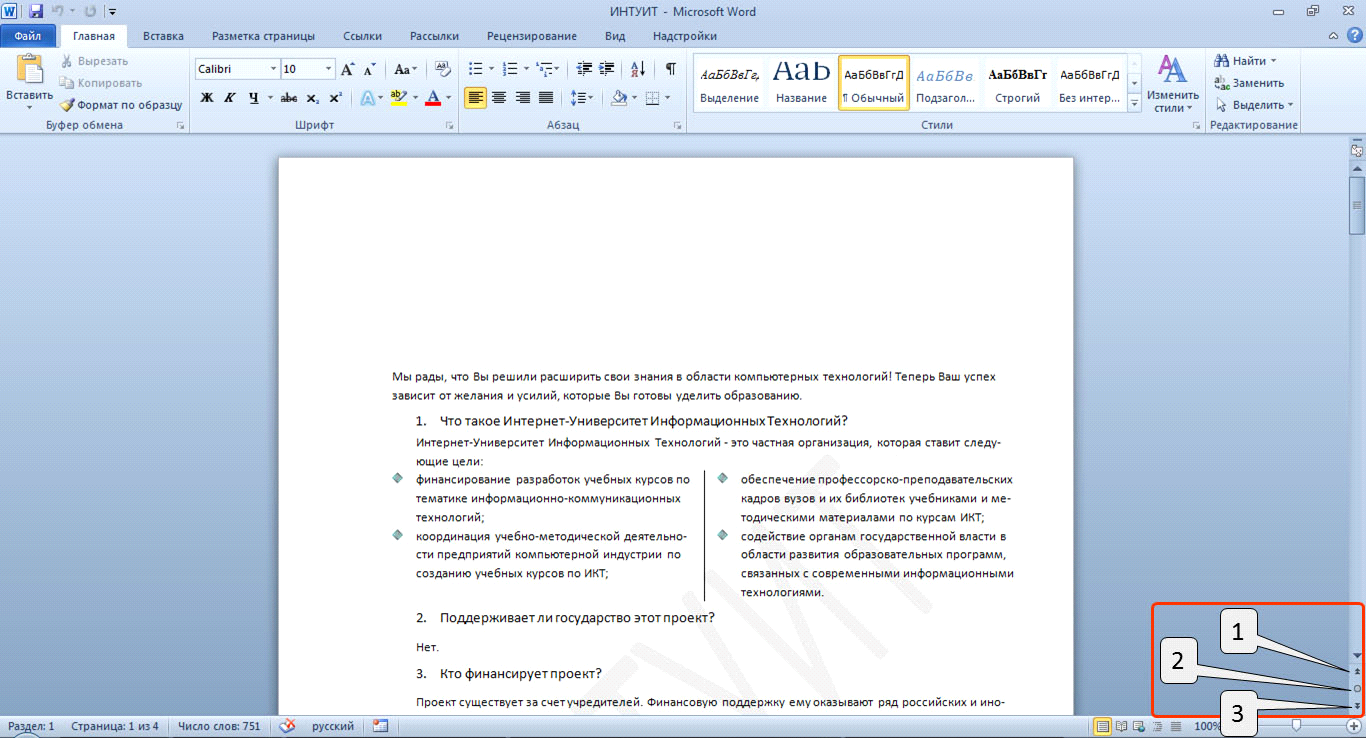Click the zoom in plus button
This screenshot has height=738, width=1366.
1354,726
